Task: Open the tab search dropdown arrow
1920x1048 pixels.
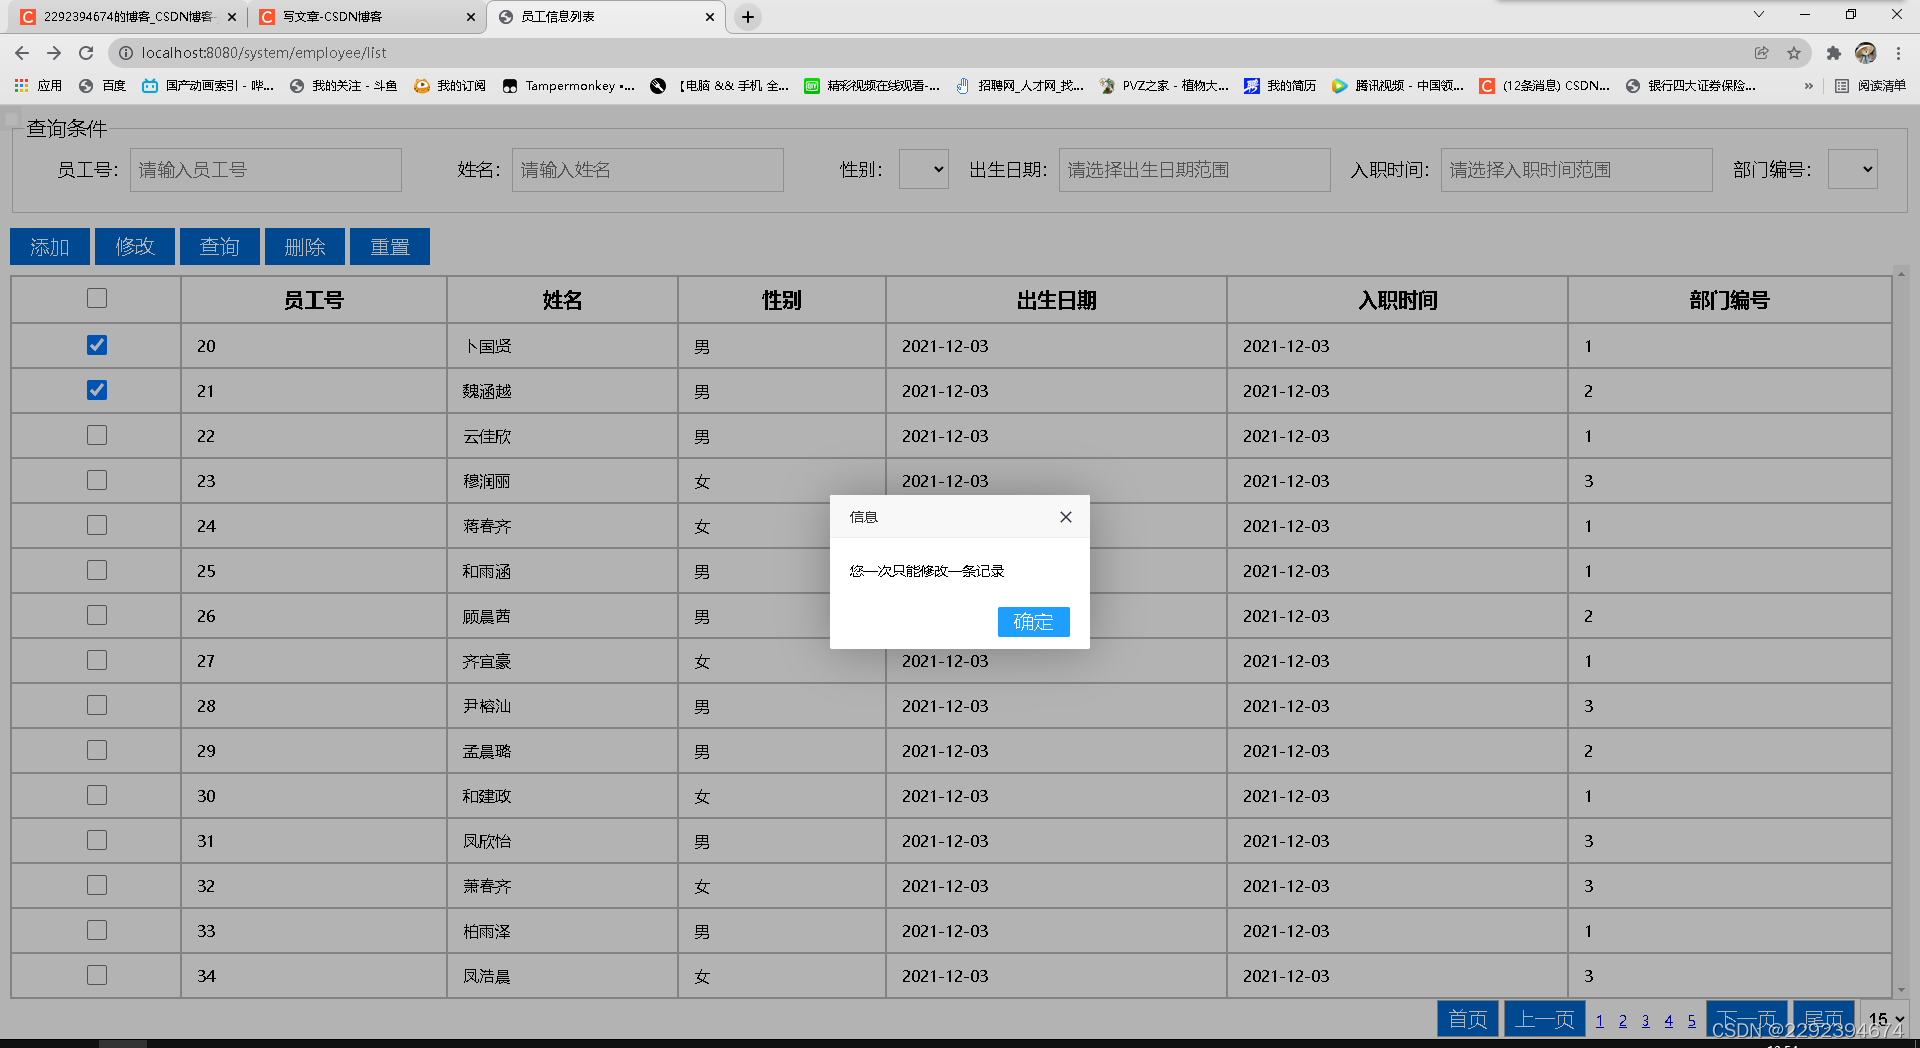Action: [x=1759, y=15]
